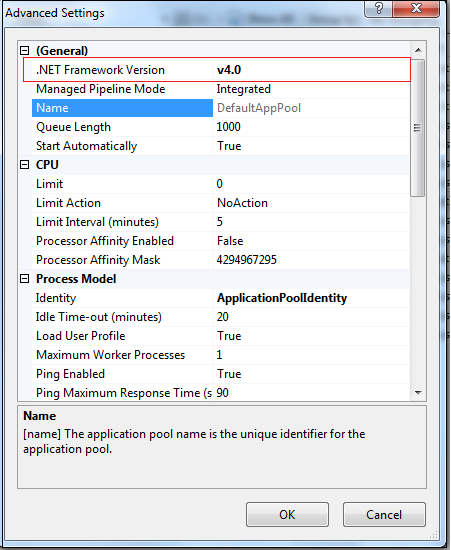Select the Ping Enabled property
This screenshot has width=451, height=550.
[122, 374]
